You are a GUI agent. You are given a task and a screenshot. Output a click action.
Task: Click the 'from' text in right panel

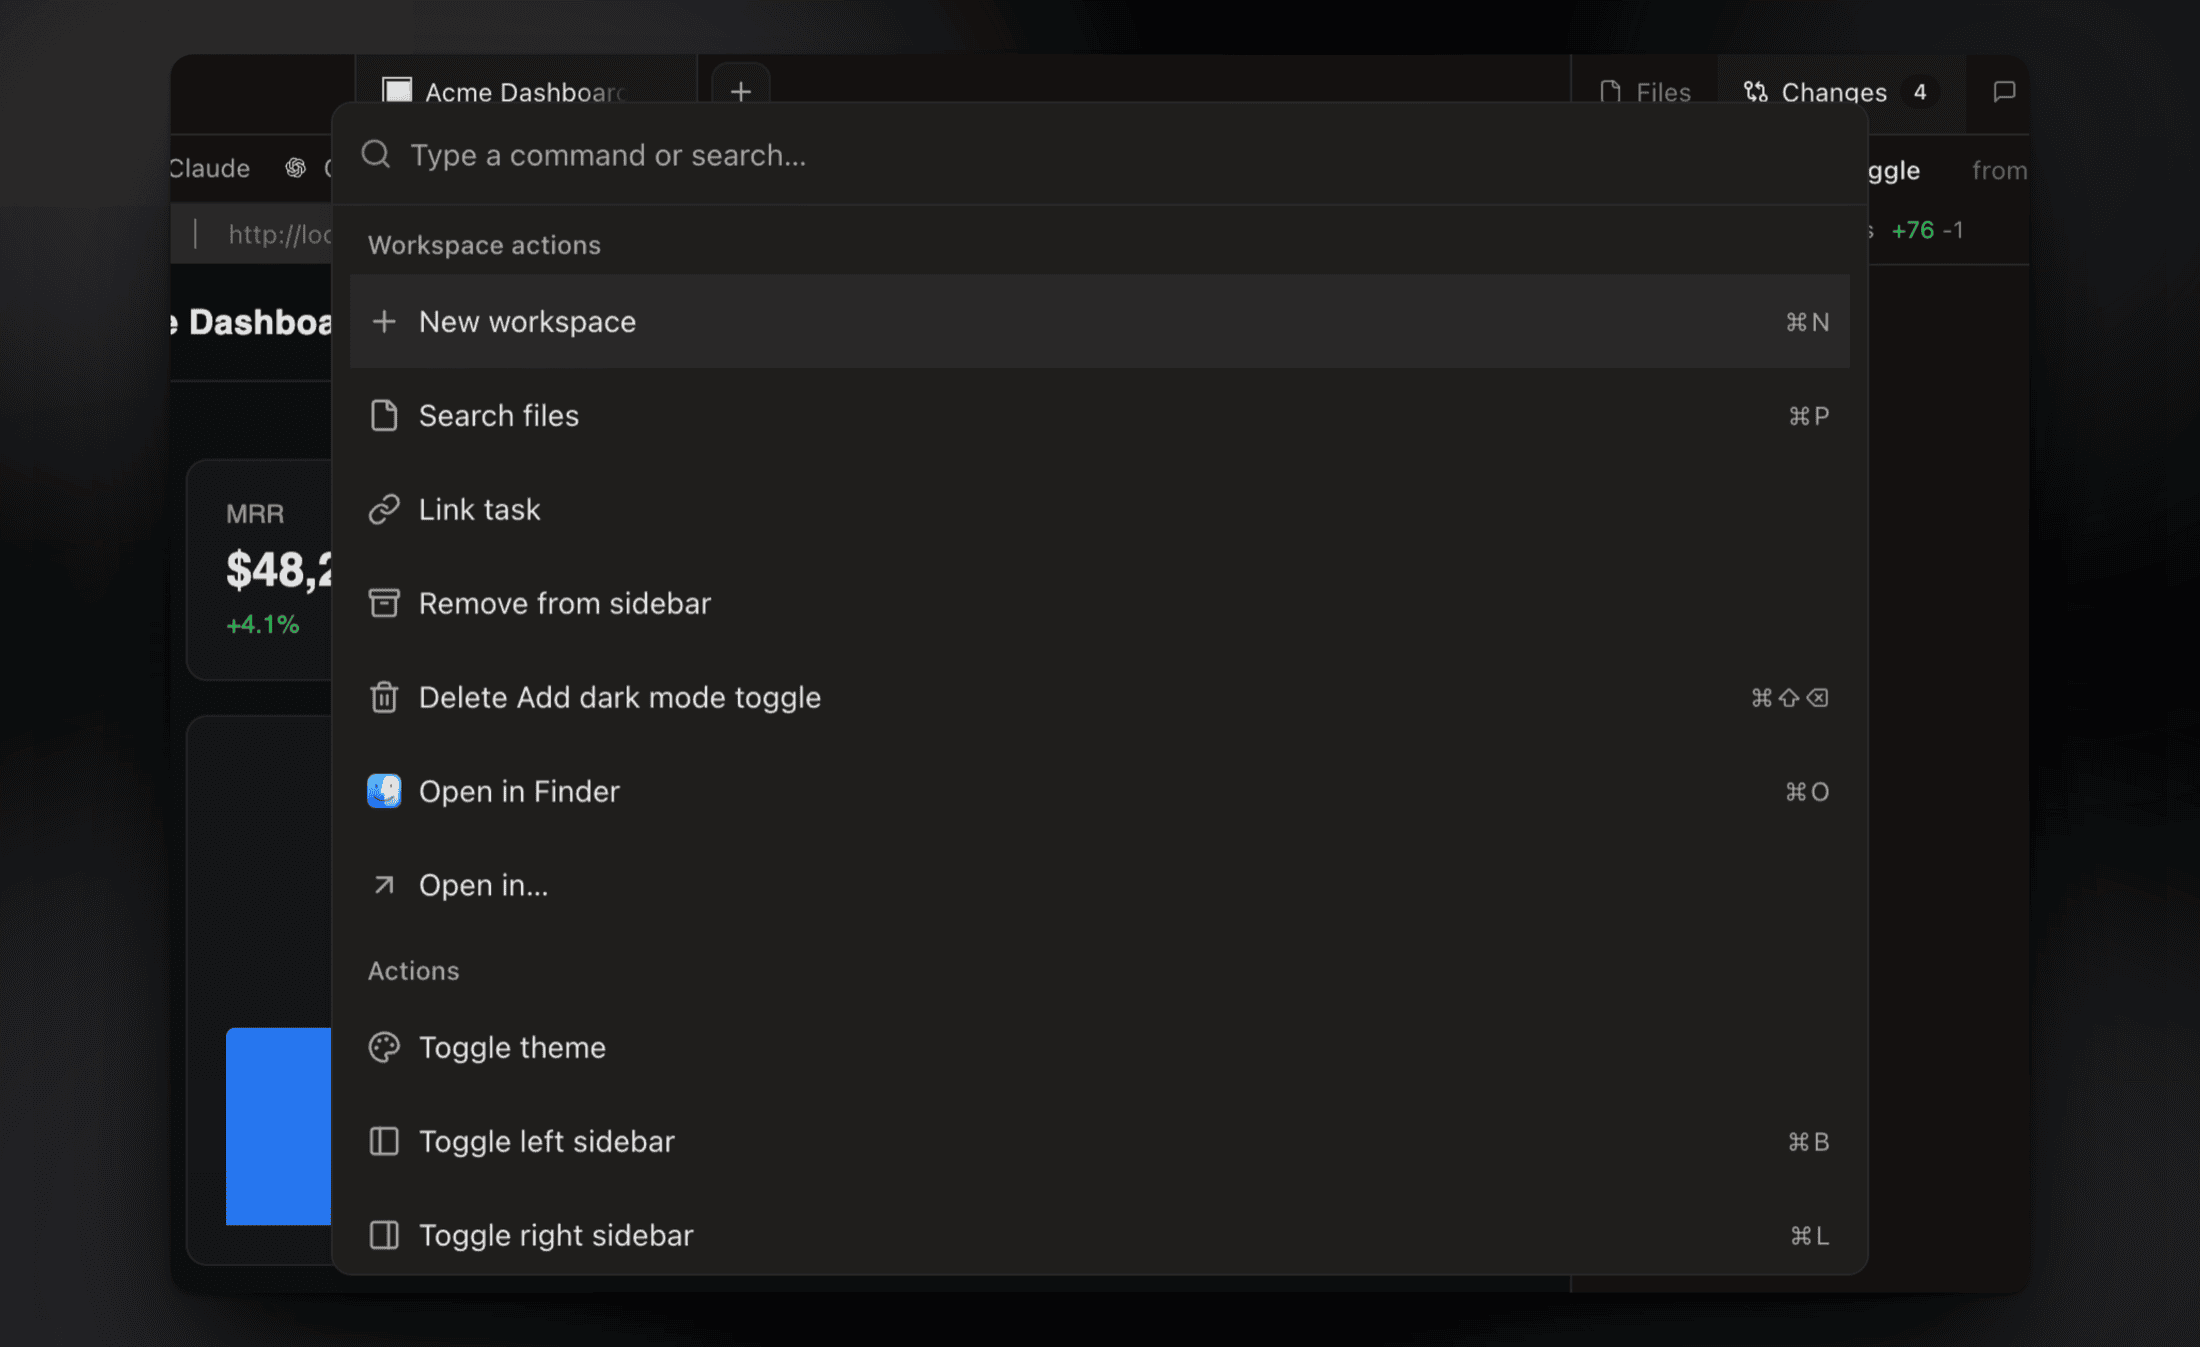tap(2000, 171)
